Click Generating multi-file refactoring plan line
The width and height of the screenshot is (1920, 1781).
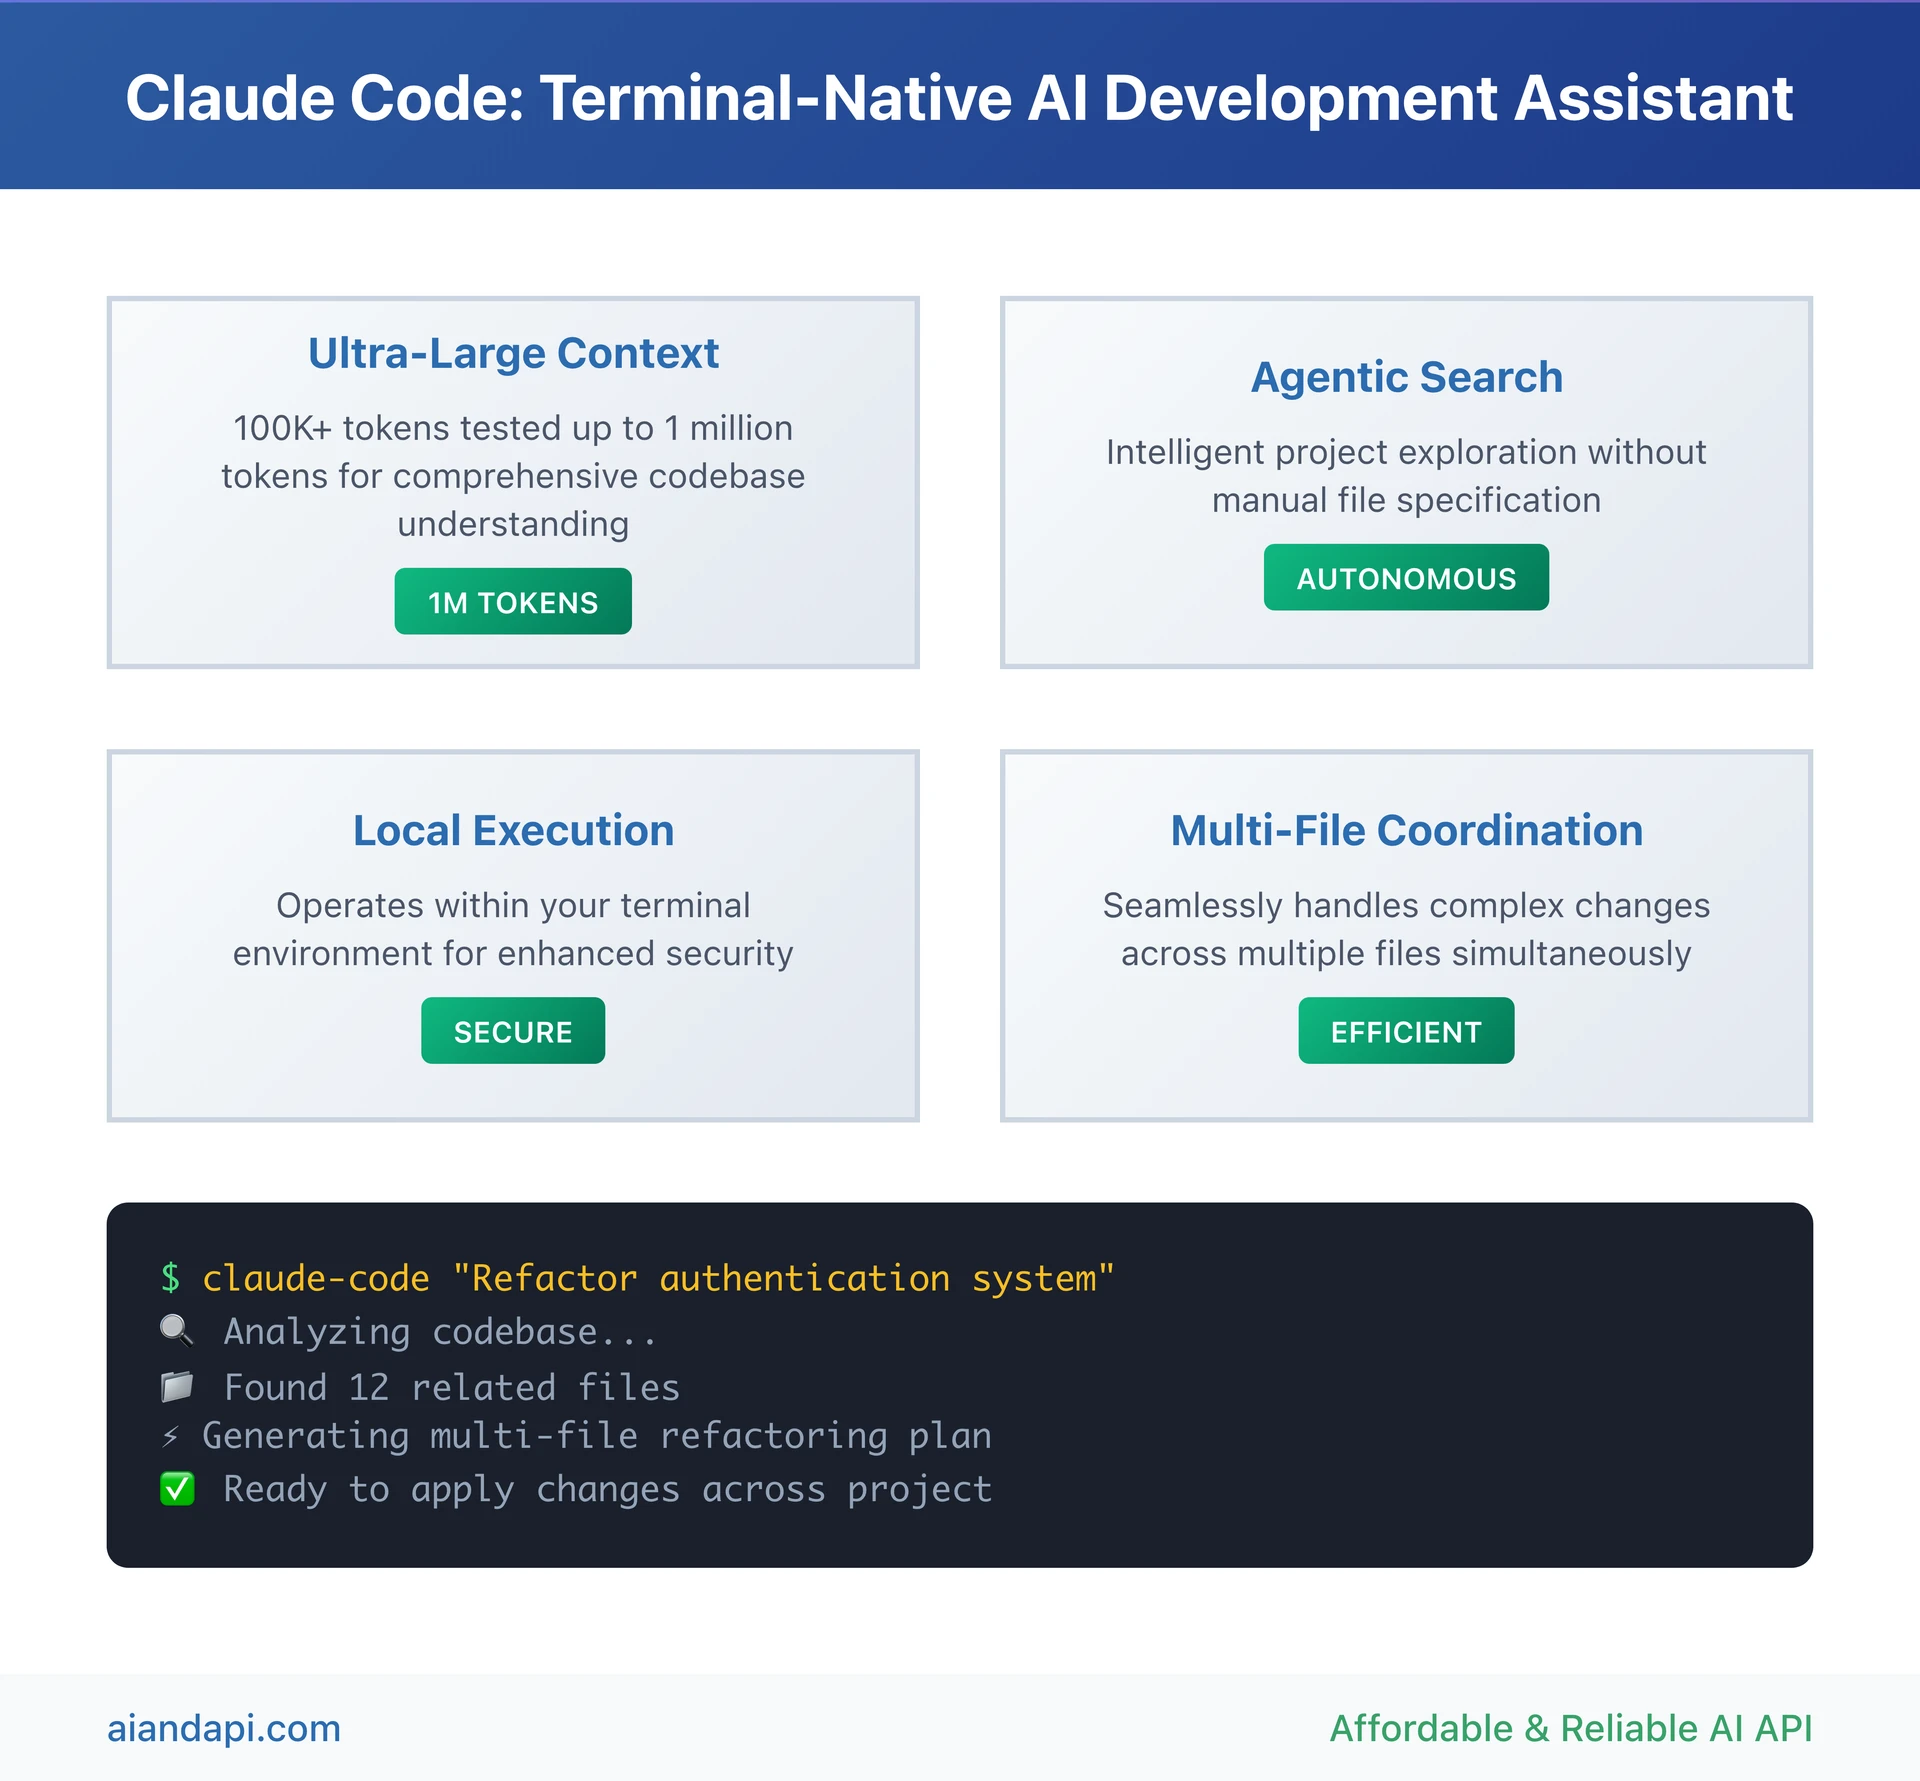[x=597, y=1436]
